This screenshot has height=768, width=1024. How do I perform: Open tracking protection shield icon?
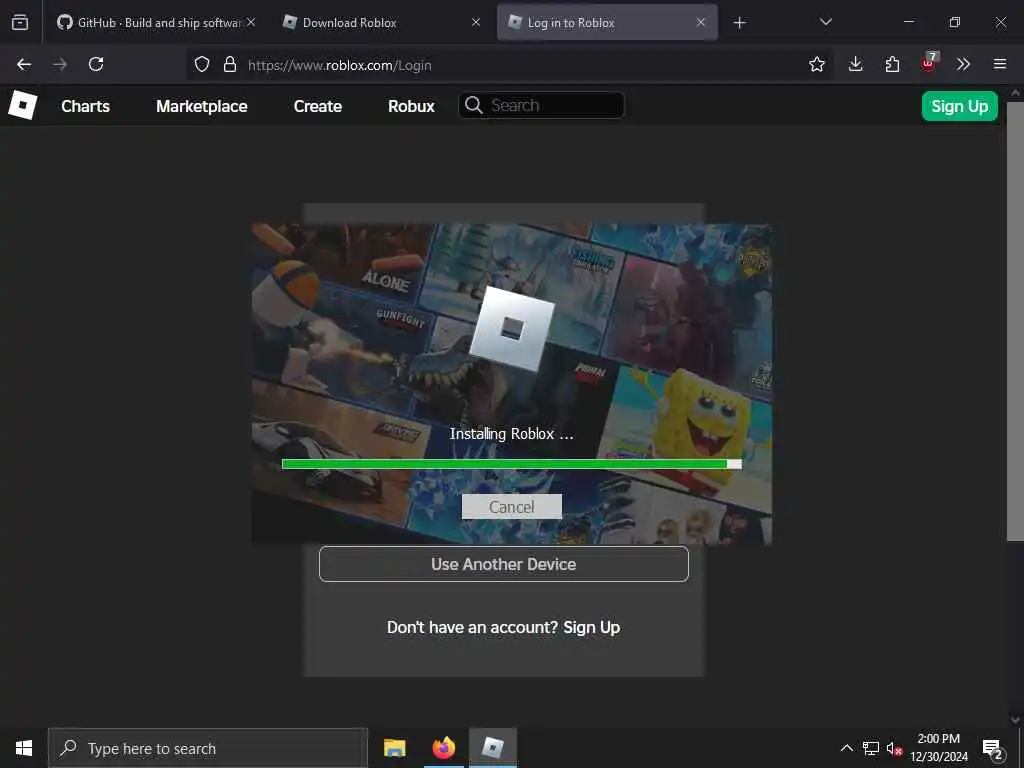click(x=202, y=64)
